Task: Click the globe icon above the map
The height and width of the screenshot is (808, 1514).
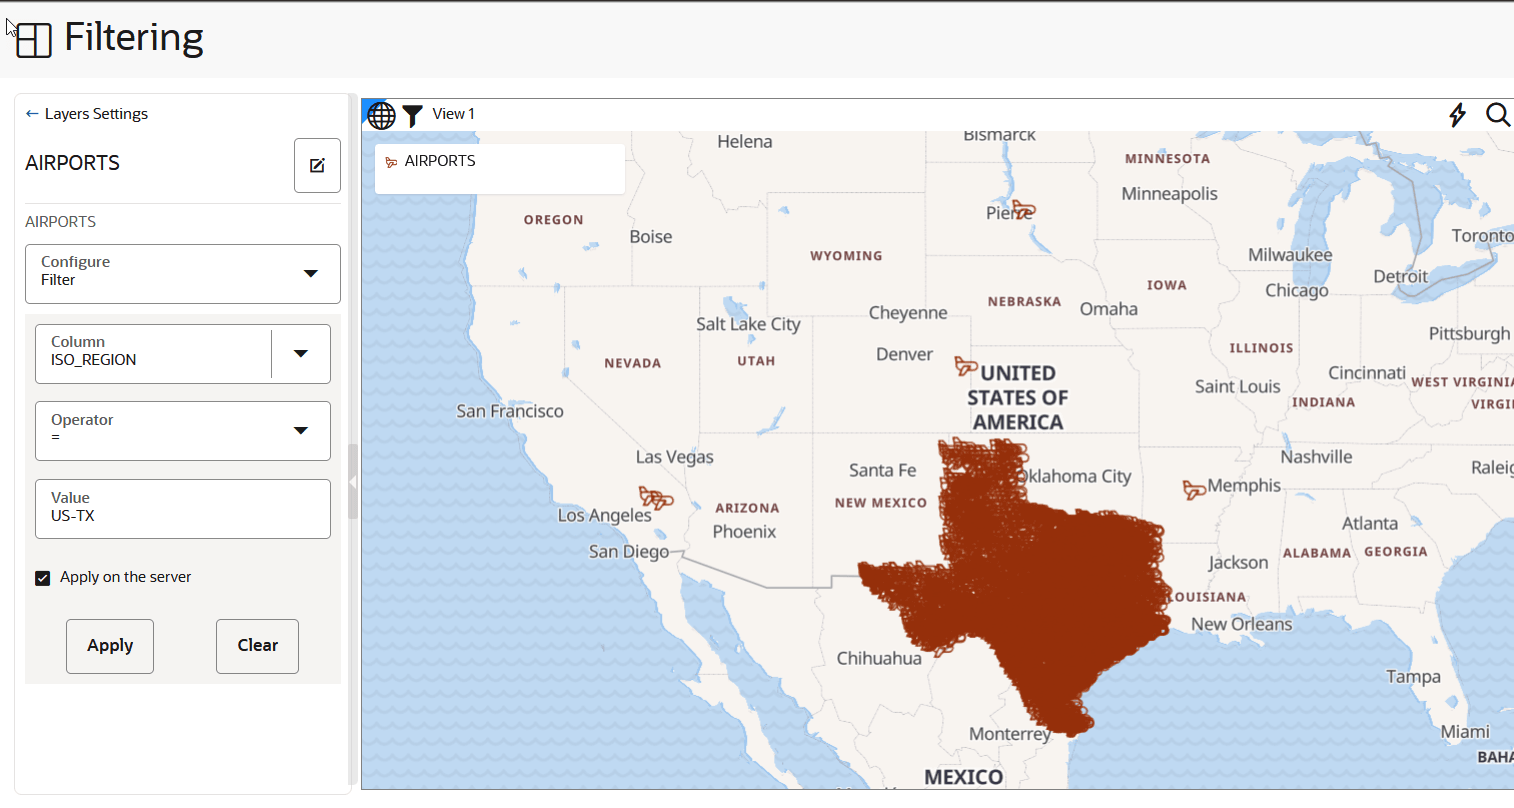Action: pyautogui.click(x=381, y=115)
